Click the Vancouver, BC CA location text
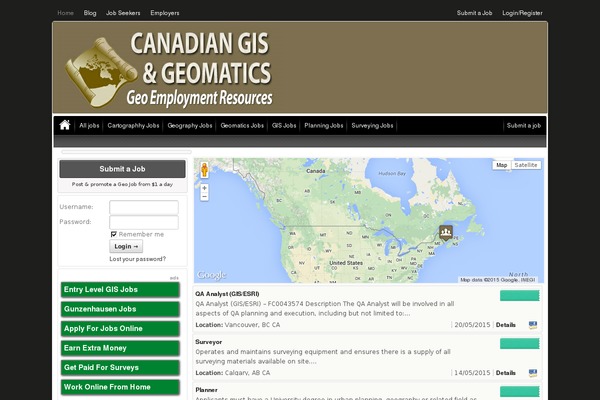 pos(252,325)
